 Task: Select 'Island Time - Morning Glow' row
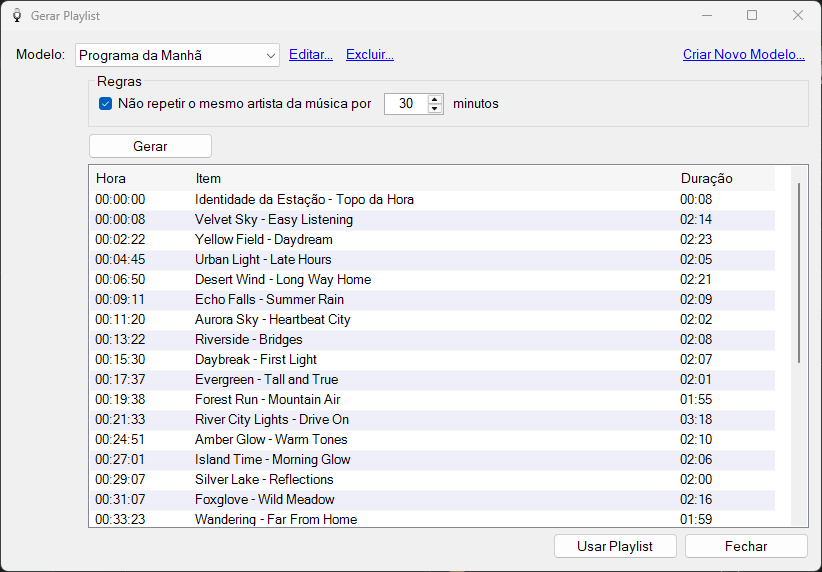432,459
